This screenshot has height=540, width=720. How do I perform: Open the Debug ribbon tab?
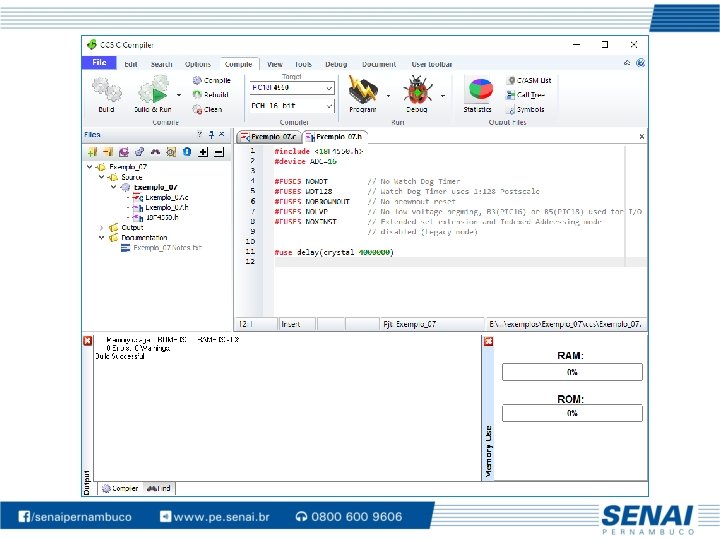point(336,64)
